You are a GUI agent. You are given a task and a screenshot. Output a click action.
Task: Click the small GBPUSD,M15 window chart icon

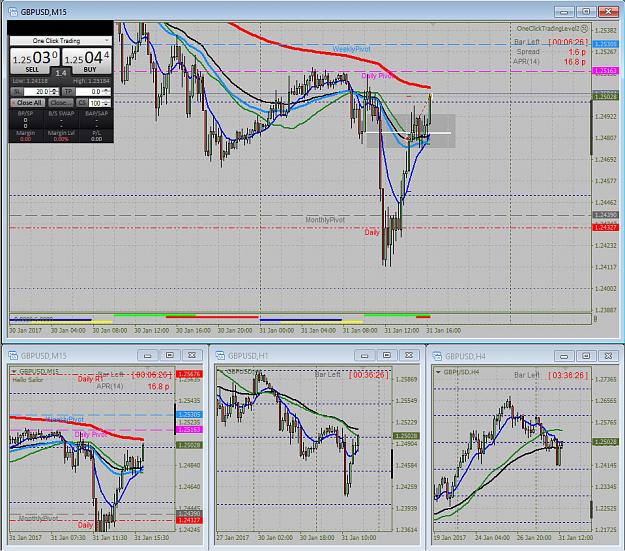(13, 355)
